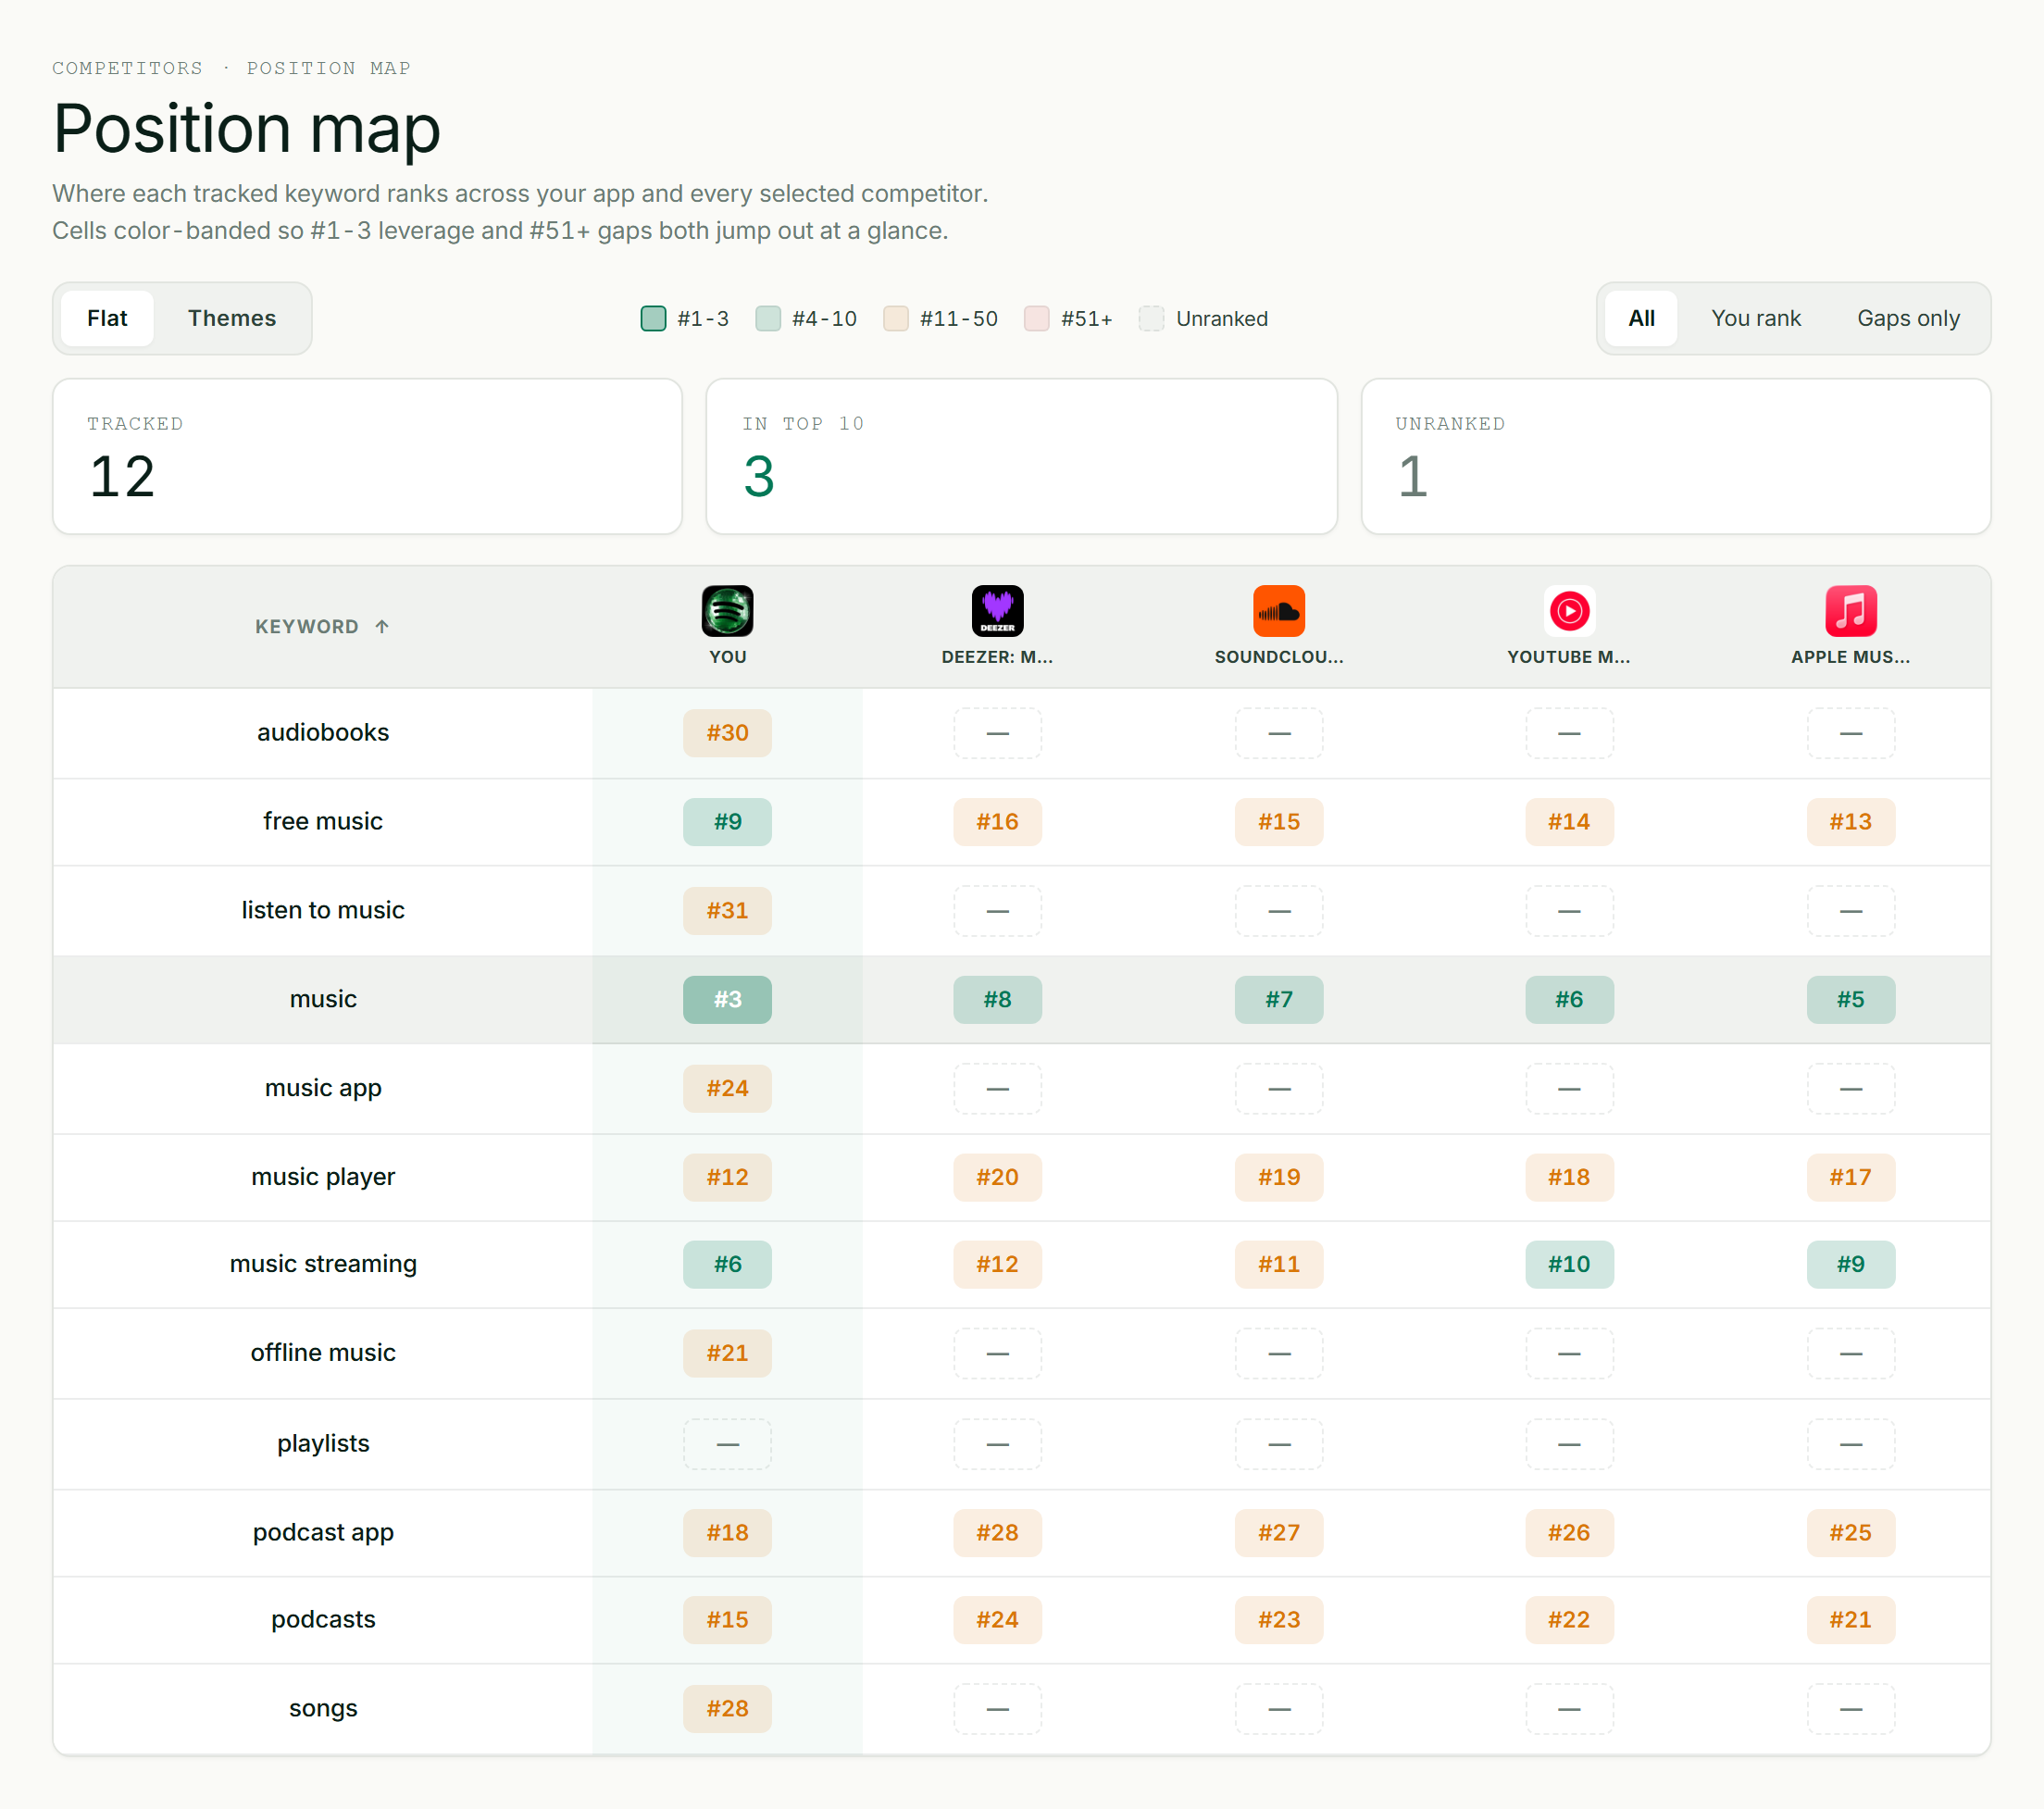The width and height of the screenshot is (2044, 1809).
Task: Open the Tracked 12 summary card
Action: [x=367, y=456]
